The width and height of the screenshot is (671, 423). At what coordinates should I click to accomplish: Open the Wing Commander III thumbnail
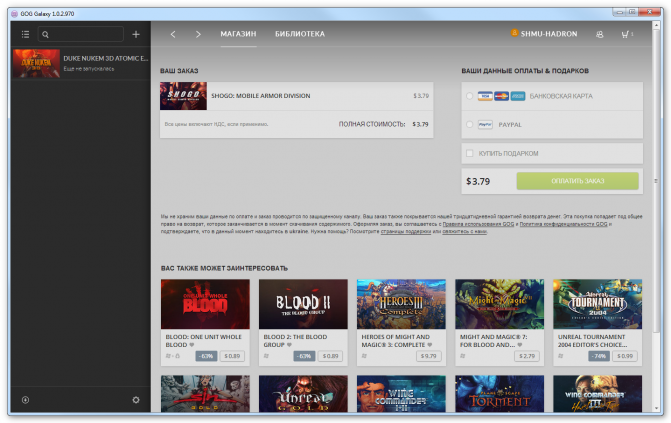point(597,394)
